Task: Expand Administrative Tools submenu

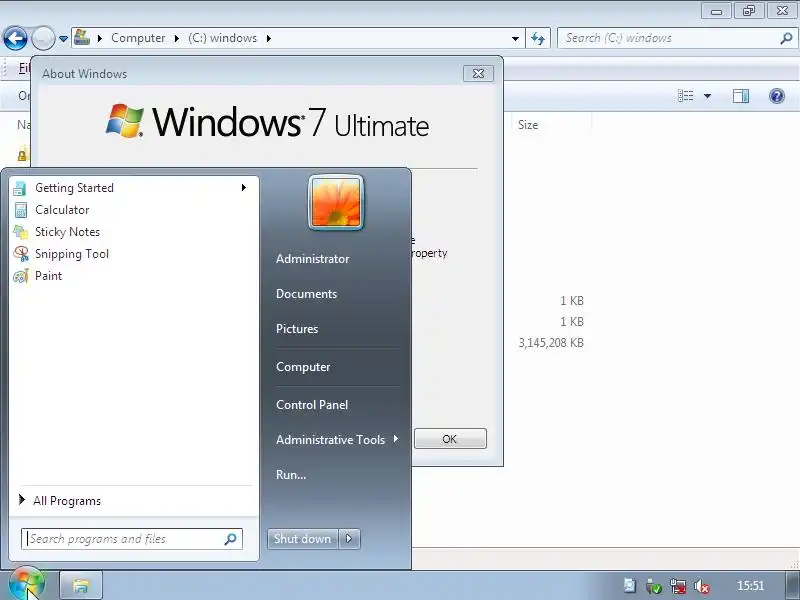Action: (336, 439)
